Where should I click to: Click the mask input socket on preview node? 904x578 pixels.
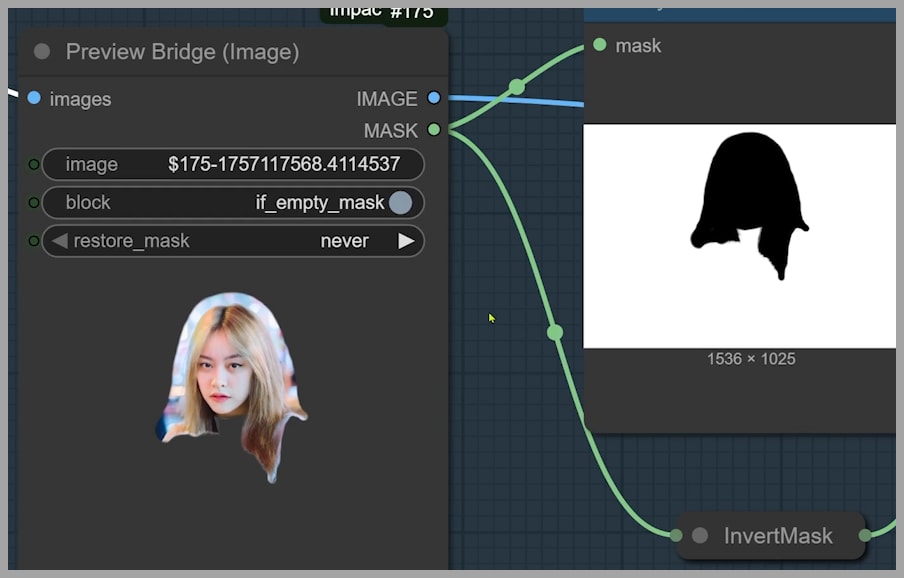599,45
